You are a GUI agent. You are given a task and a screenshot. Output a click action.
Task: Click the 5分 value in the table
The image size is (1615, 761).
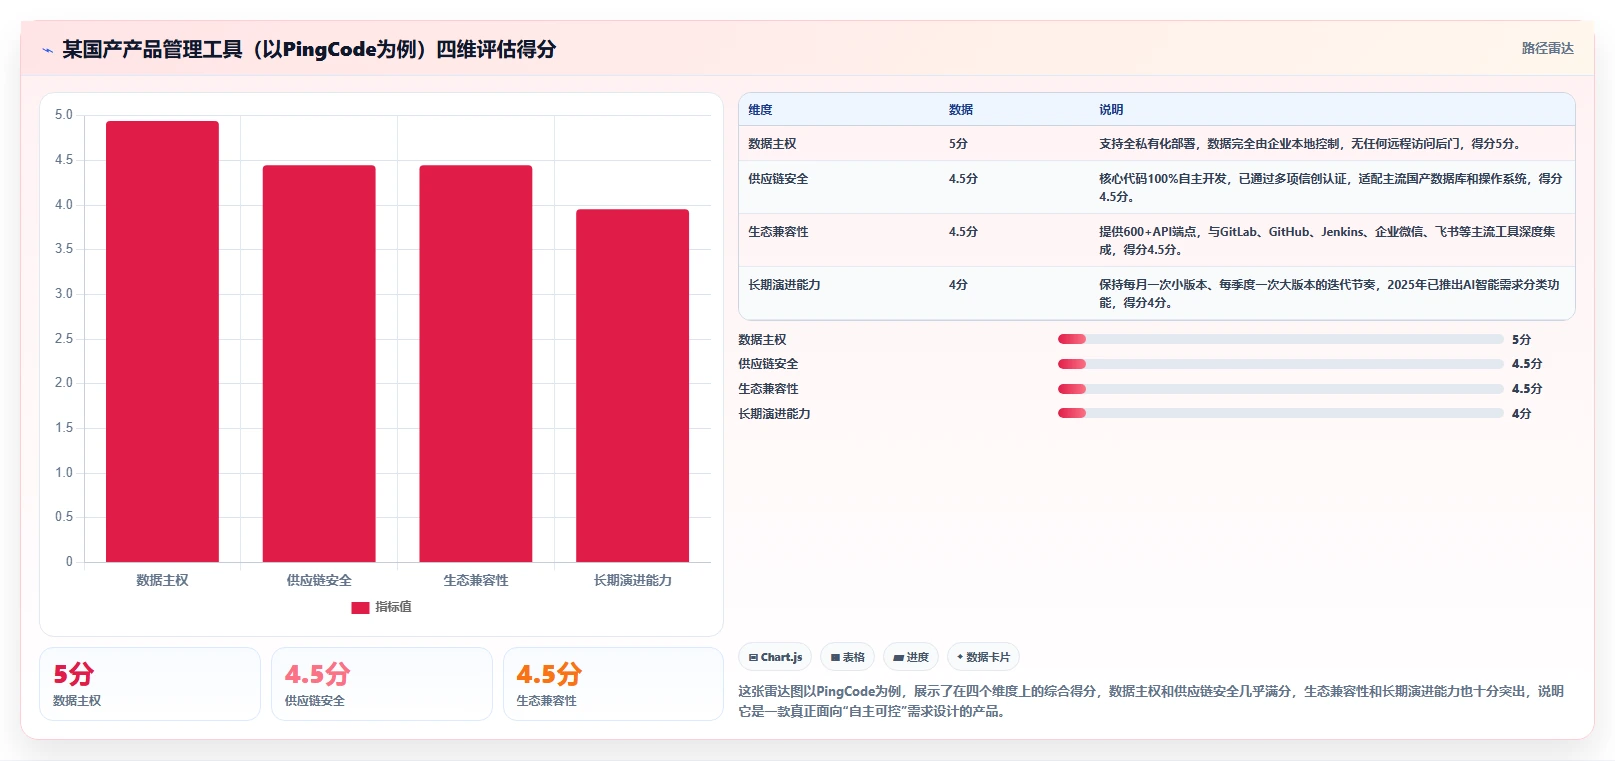tap(958, 144)
